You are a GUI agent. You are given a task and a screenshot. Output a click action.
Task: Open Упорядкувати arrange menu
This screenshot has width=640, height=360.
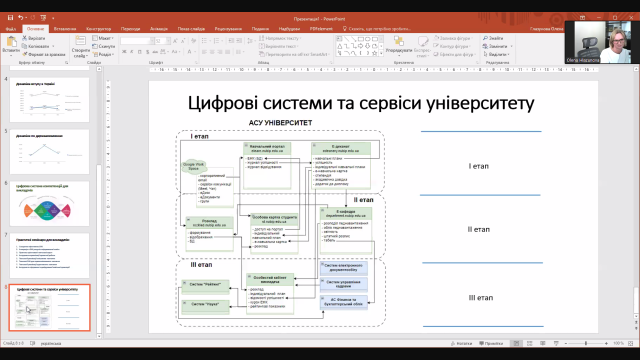399,45
